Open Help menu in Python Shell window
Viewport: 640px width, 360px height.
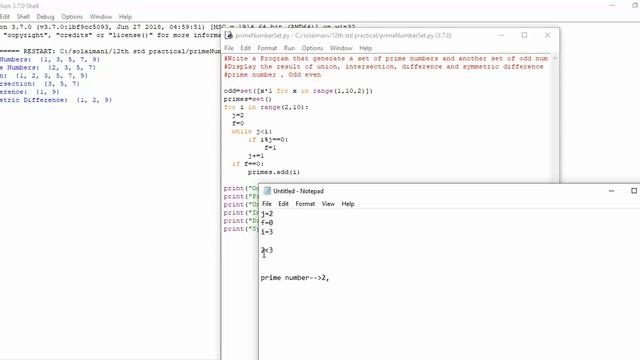tap(125, 17)
